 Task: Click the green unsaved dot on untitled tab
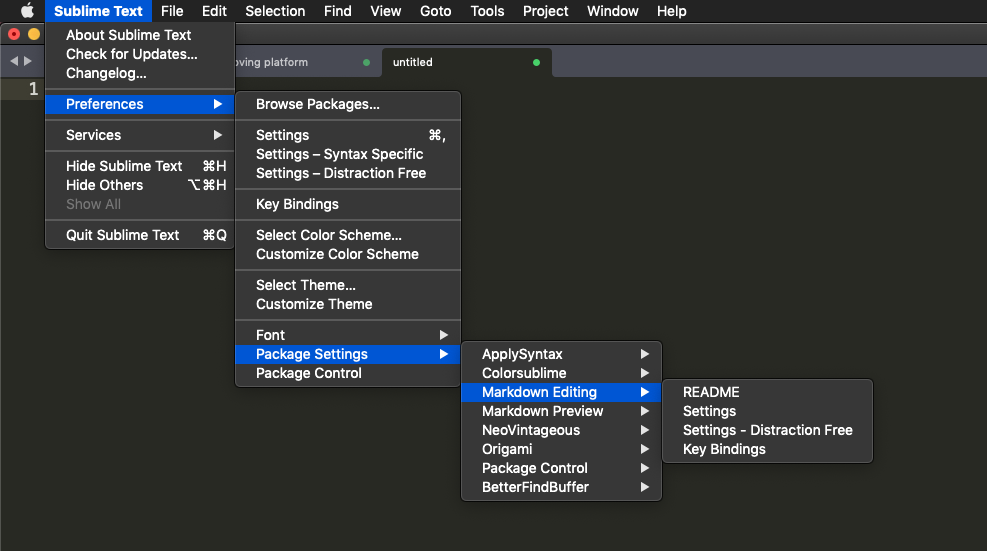coord(536,62)
